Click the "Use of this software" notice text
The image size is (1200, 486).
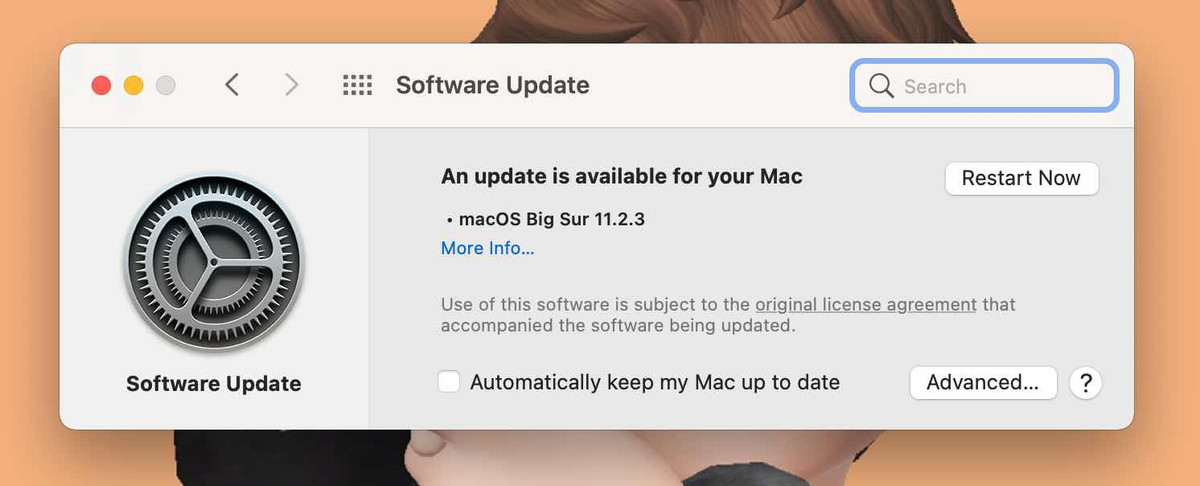point(596,305)
